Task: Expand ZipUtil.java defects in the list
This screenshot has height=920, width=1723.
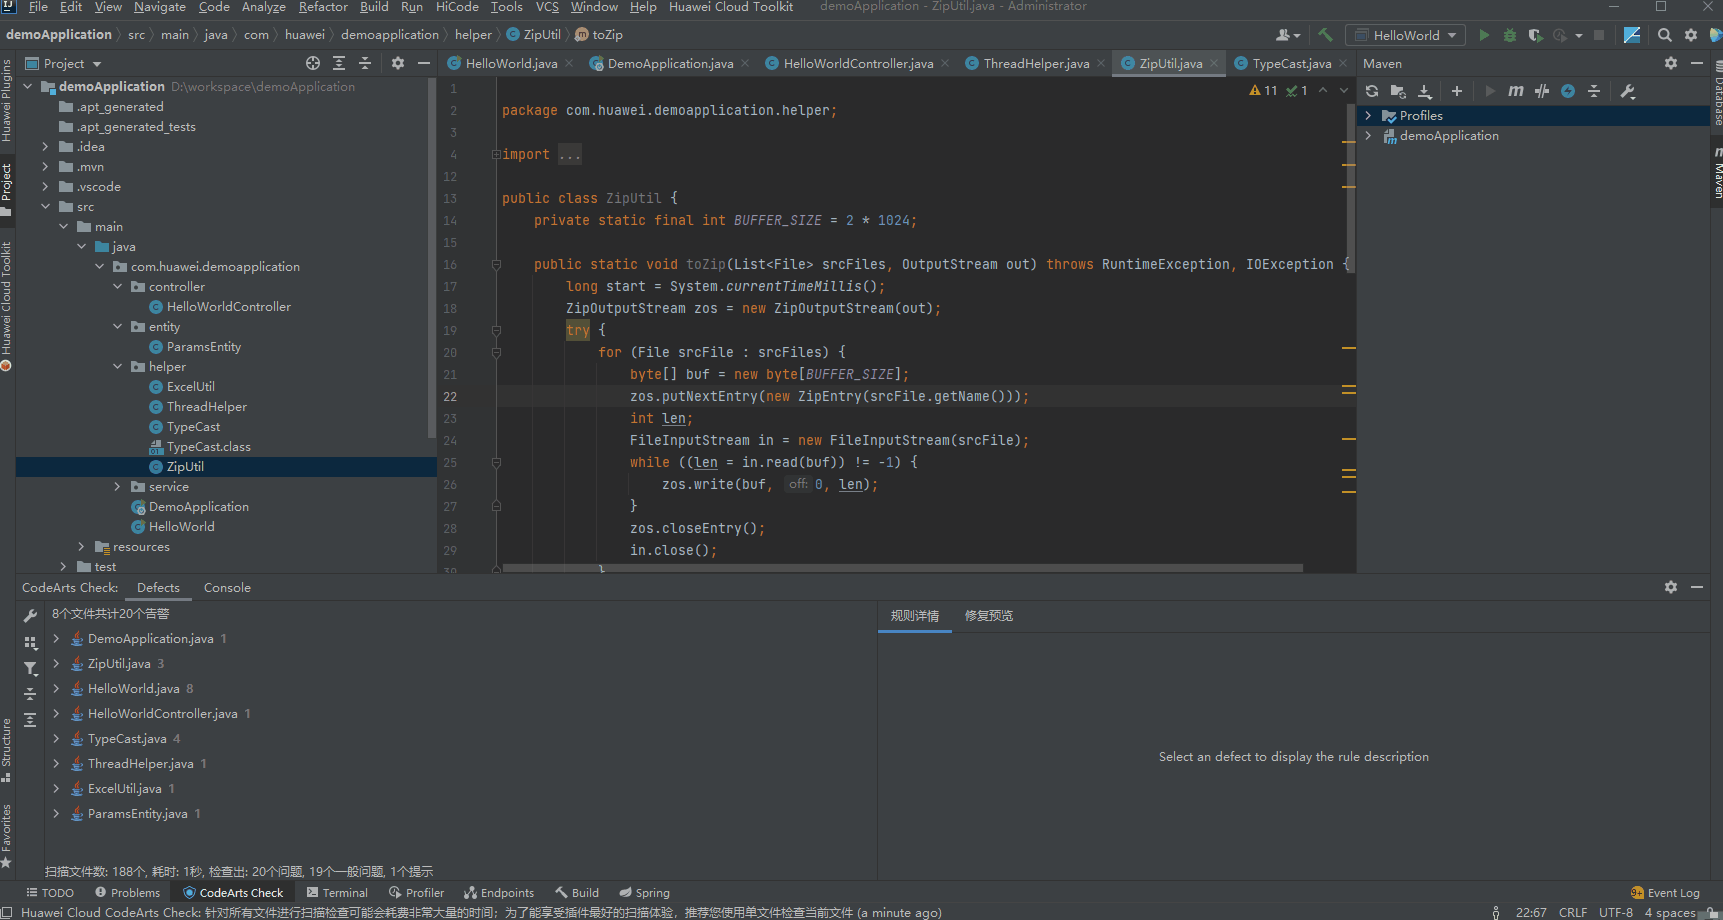Action: click(x=56, y=664)
